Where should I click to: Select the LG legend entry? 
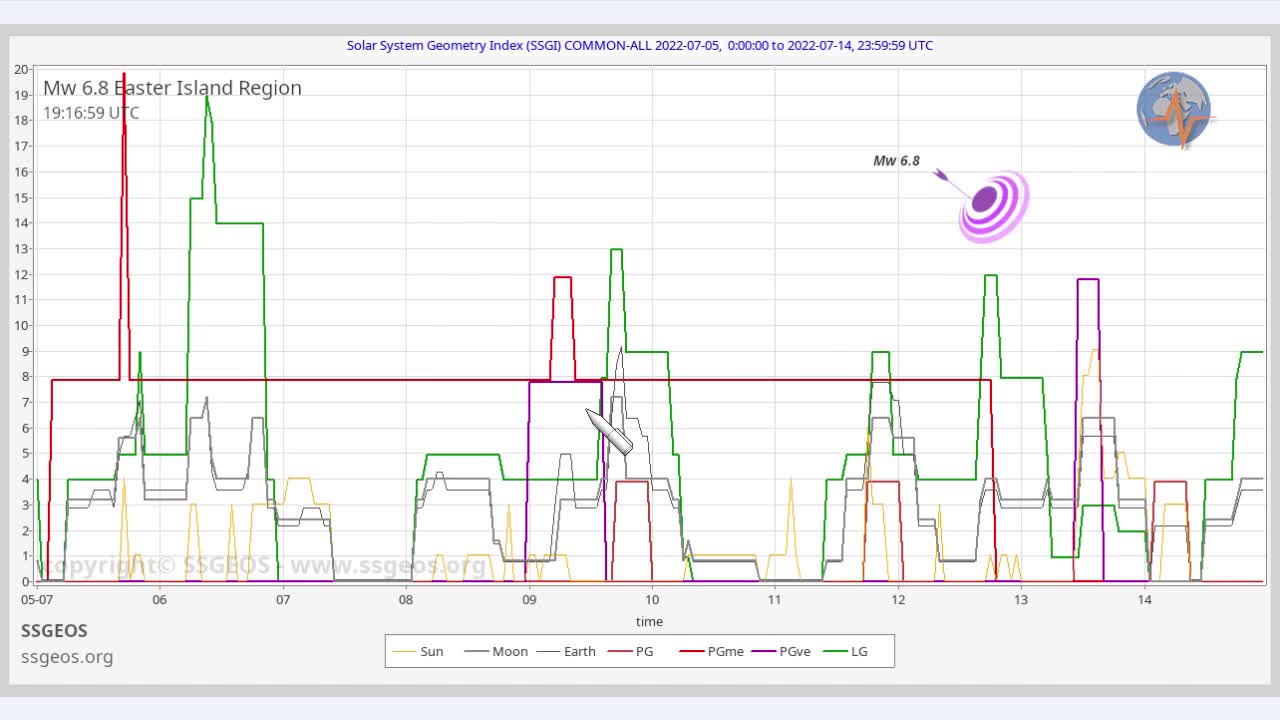coord(845,651)
